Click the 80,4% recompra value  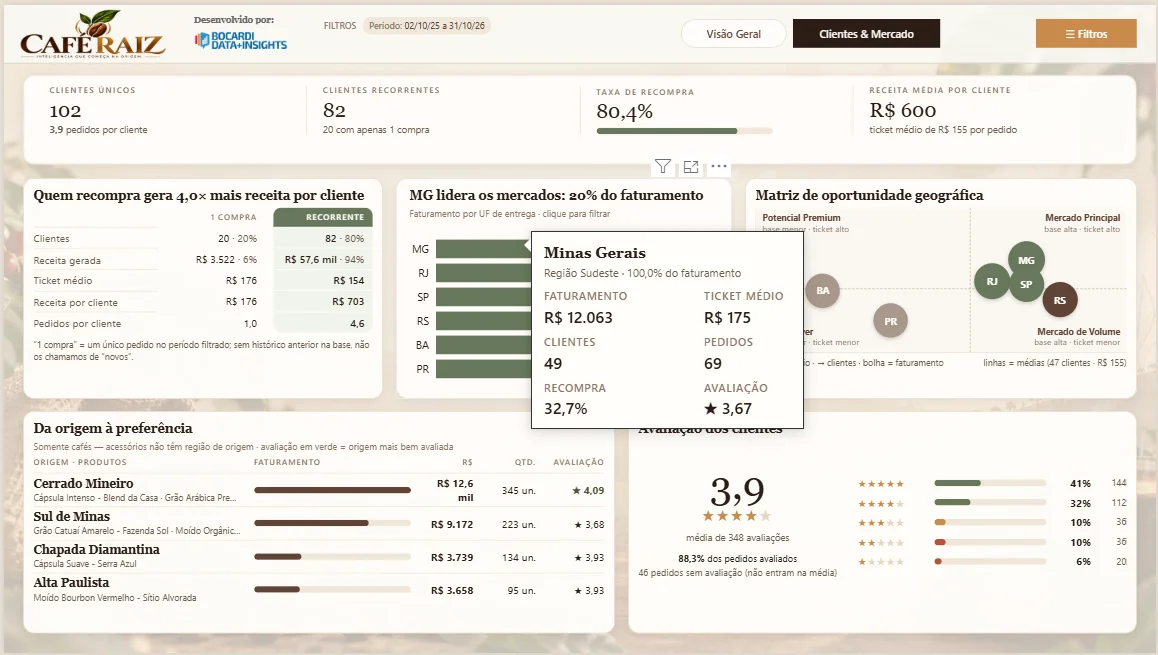(625, 112)
